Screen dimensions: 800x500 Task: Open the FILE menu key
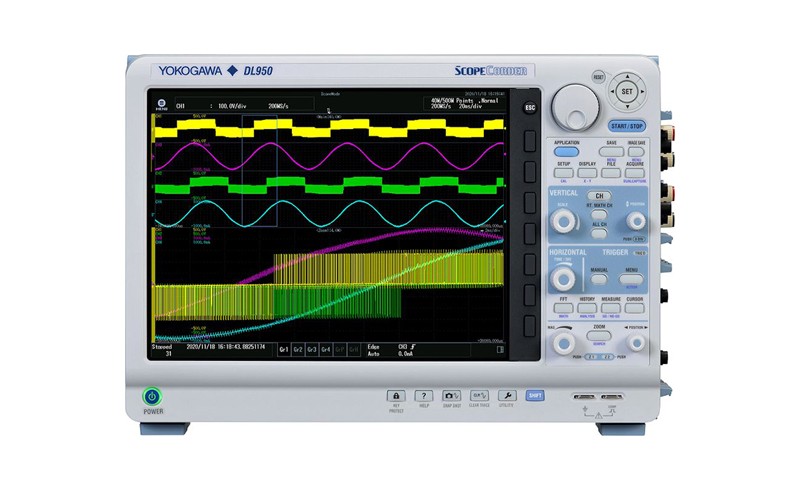tap(611, 173)
